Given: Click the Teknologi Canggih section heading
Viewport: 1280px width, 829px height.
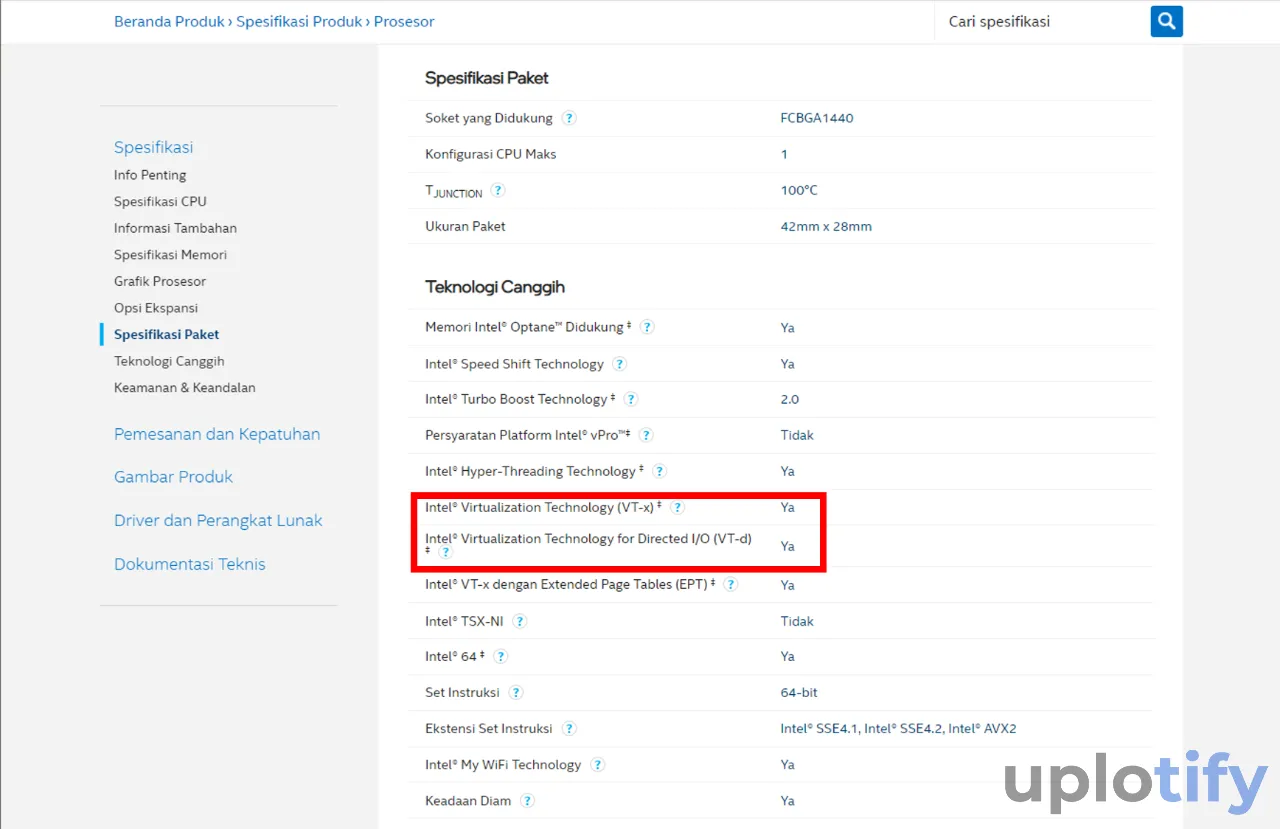Looking at the screenshot, I should coord(495,287).
